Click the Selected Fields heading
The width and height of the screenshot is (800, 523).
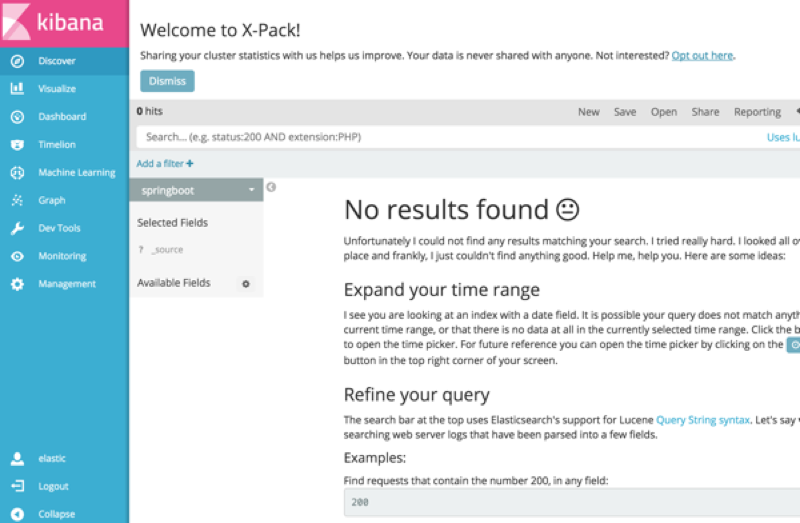point(172,222)
